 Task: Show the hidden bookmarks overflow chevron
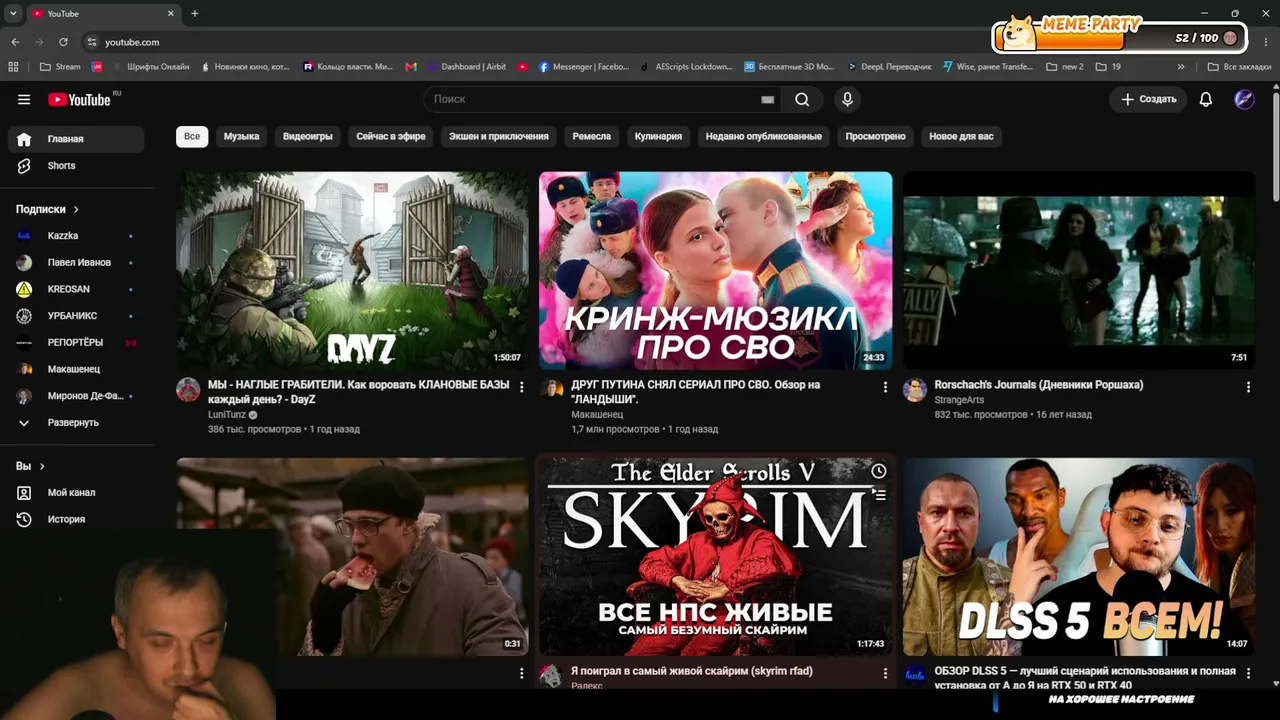(x=1181, y=67)
